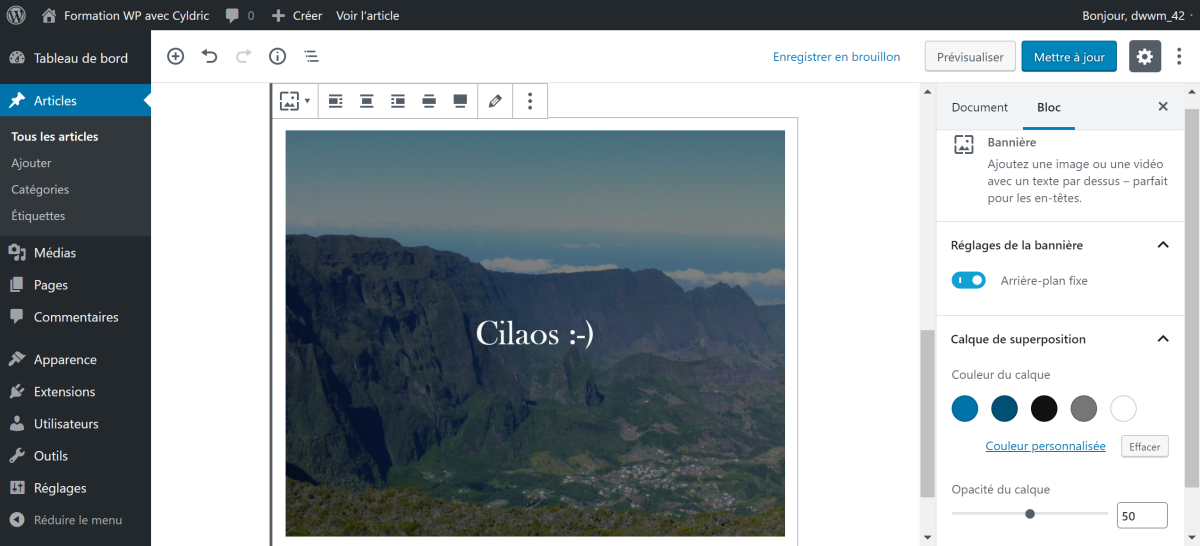1200x546 pixels.
Task: Toggle 'Arrière-plan fixe' switch
Action: click(969, 281)
